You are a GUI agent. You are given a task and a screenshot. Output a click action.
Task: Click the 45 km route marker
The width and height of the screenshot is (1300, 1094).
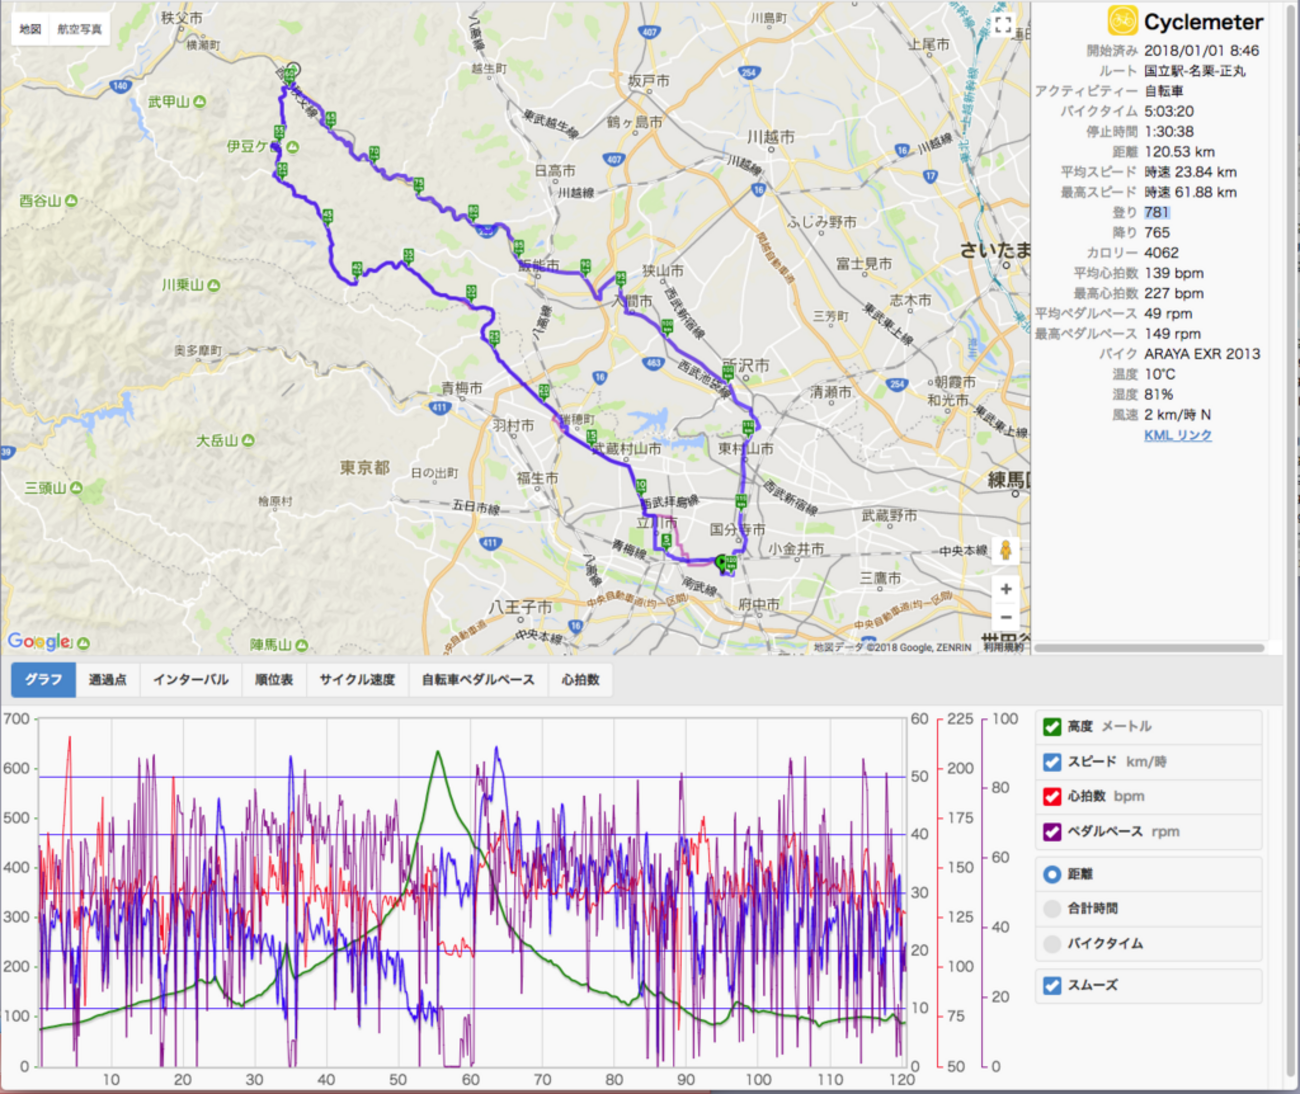pos(327,215)
